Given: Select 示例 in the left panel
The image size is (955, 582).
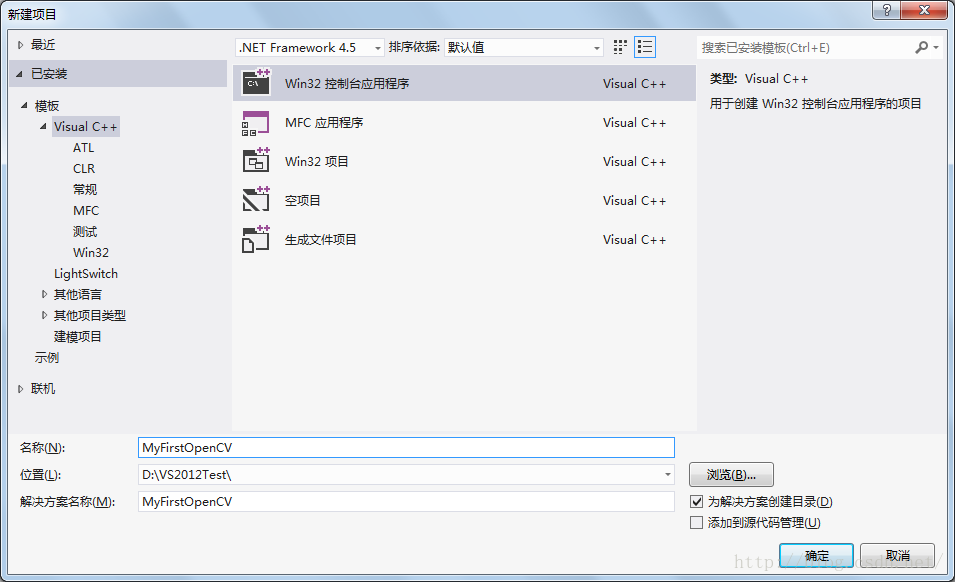Looking at the screenshot, I should tap(47, 358).
